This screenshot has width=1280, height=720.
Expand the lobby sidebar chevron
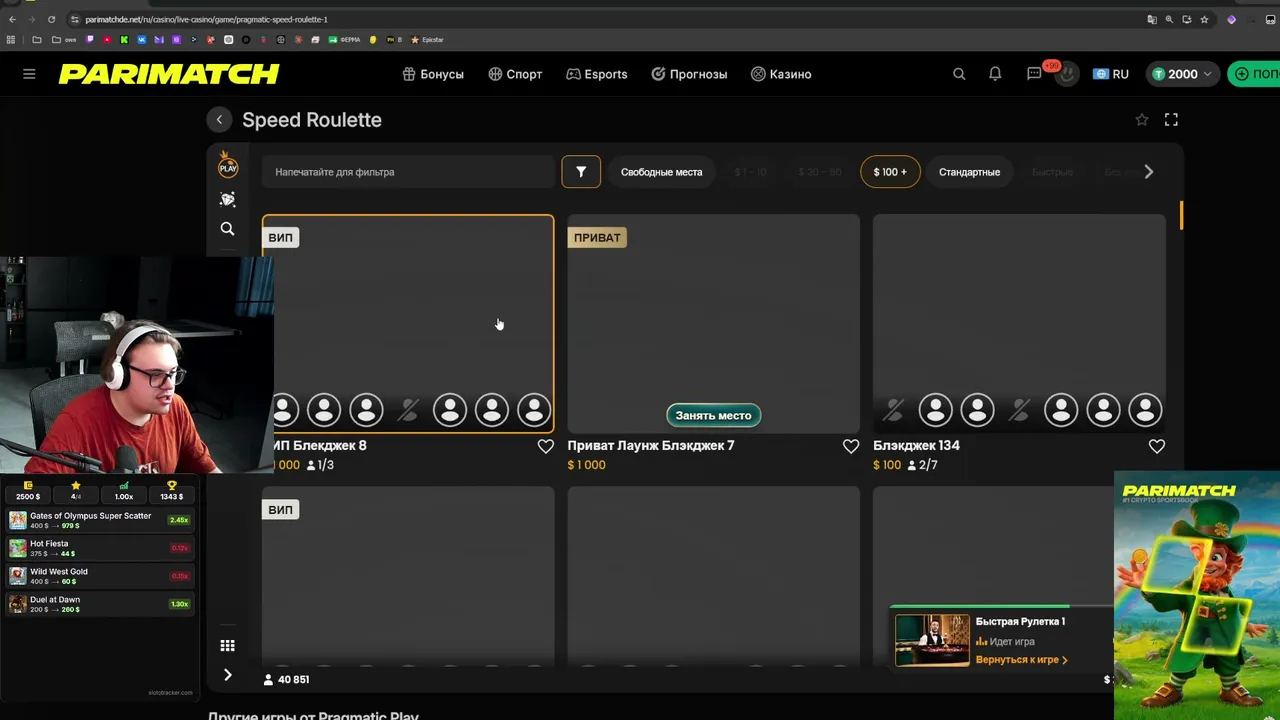click(x=228, y=675)
